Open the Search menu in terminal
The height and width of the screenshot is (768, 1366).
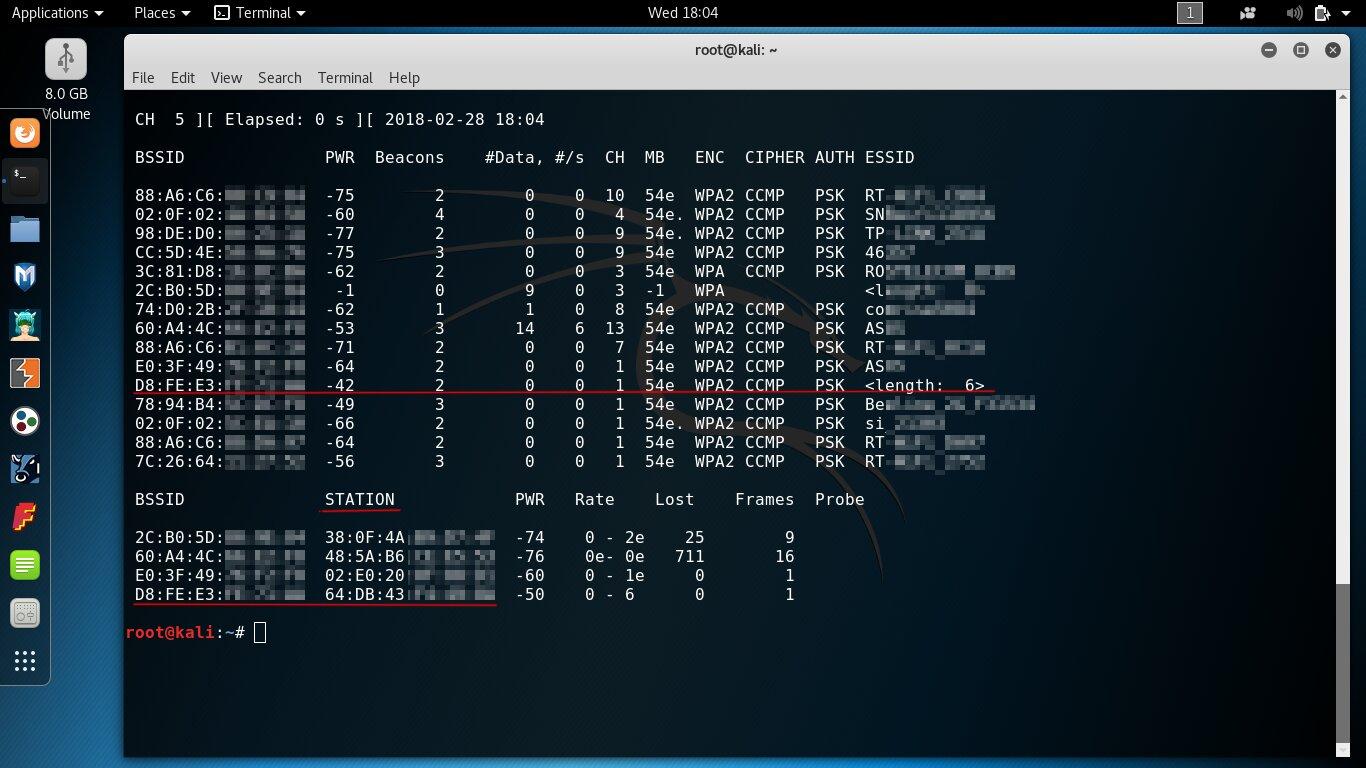(x=279, y=78)
